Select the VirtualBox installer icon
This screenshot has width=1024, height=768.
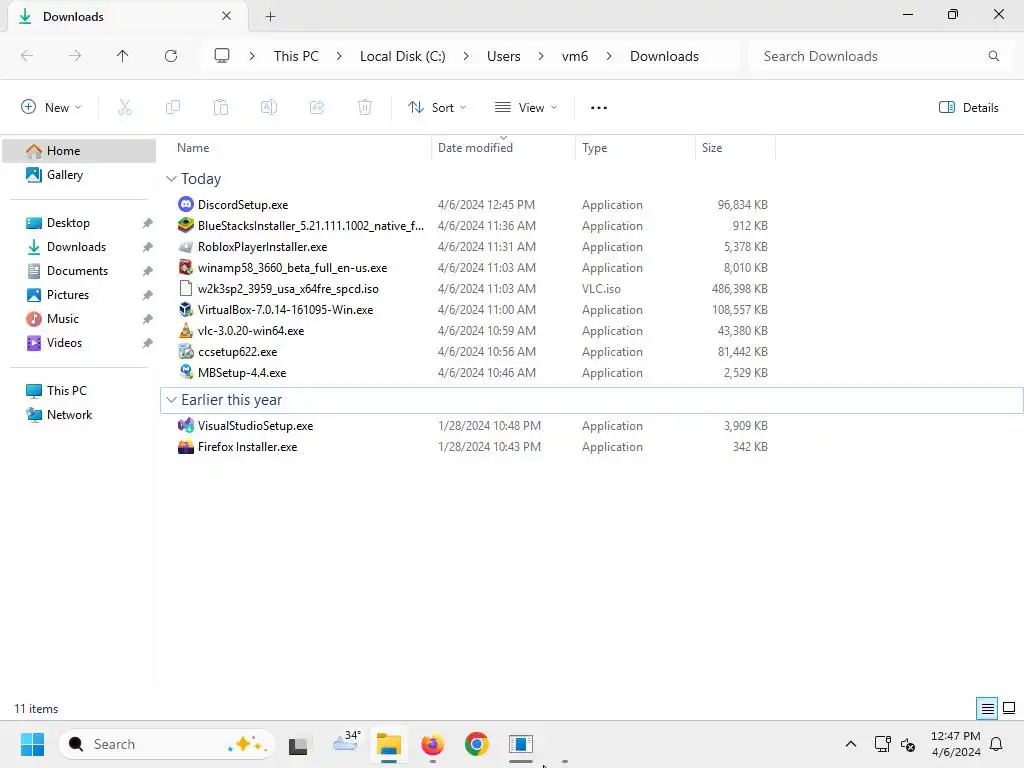pos(185,310)
